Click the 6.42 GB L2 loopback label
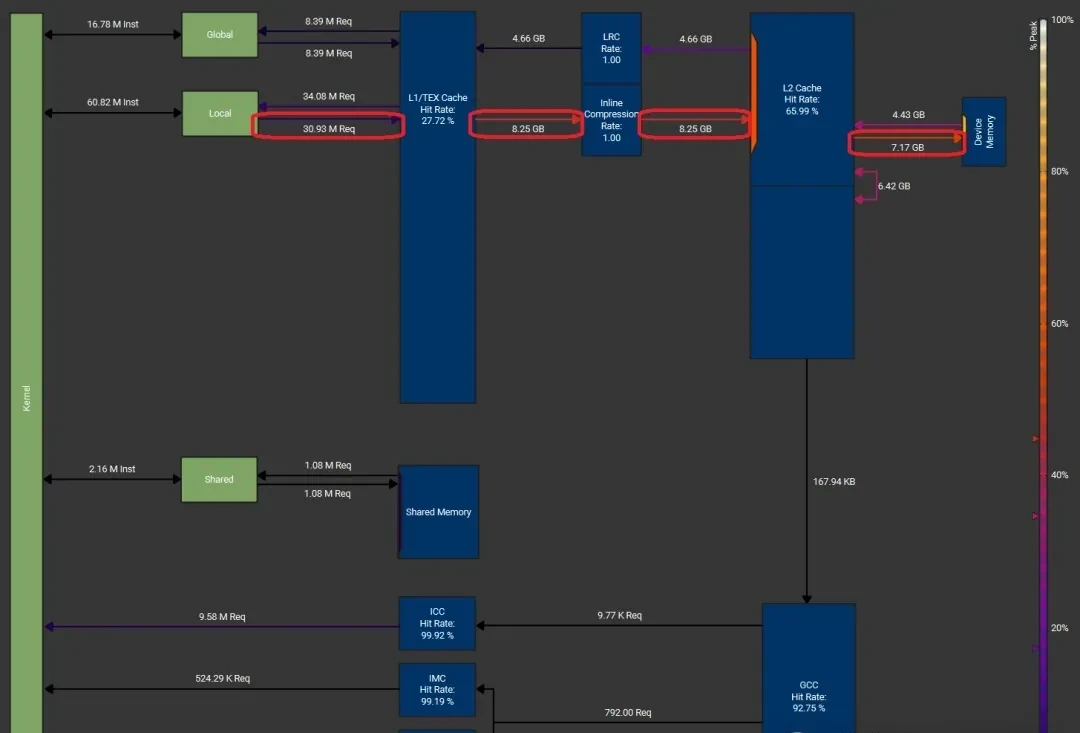 [x=894, y=186]
